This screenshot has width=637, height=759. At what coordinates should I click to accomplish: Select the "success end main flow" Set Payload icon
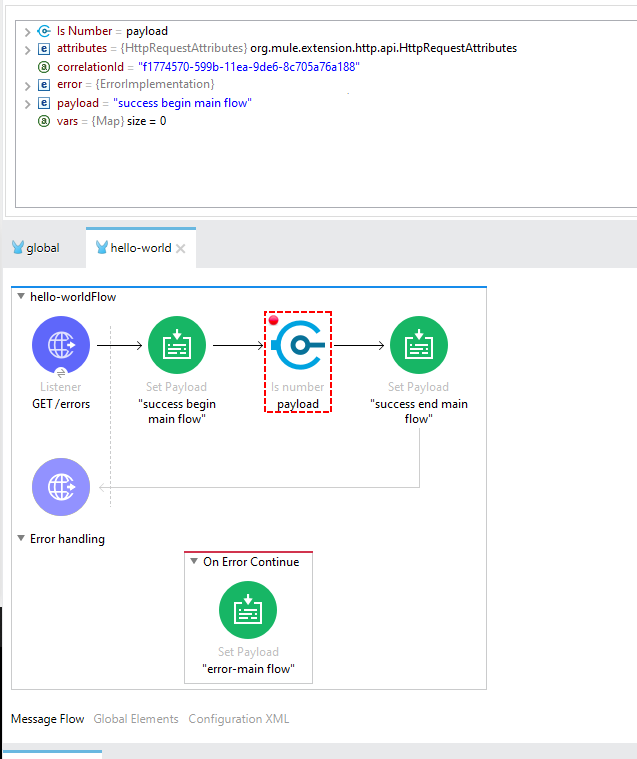coord(419,345)
